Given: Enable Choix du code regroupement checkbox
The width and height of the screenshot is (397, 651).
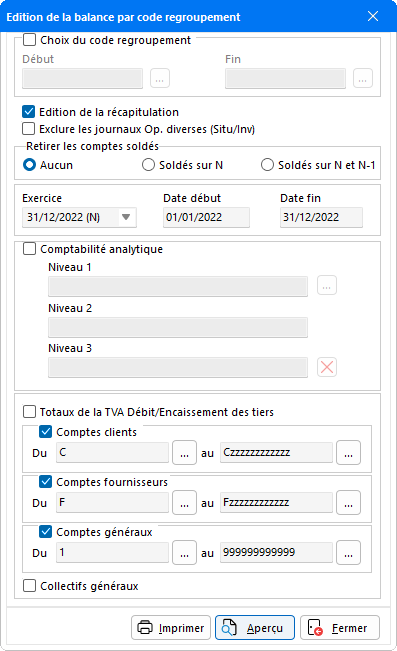Looking at the screenshot, I should [29, 40].
